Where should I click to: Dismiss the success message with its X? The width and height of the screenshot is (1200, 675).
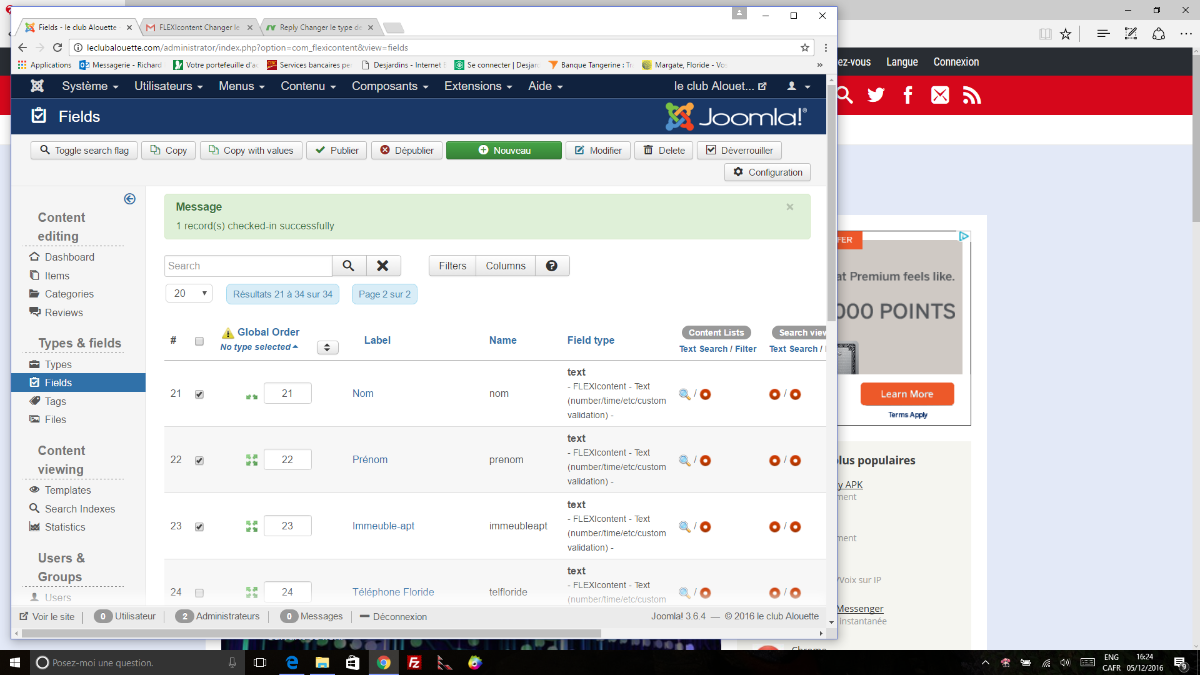pos(790,207)
